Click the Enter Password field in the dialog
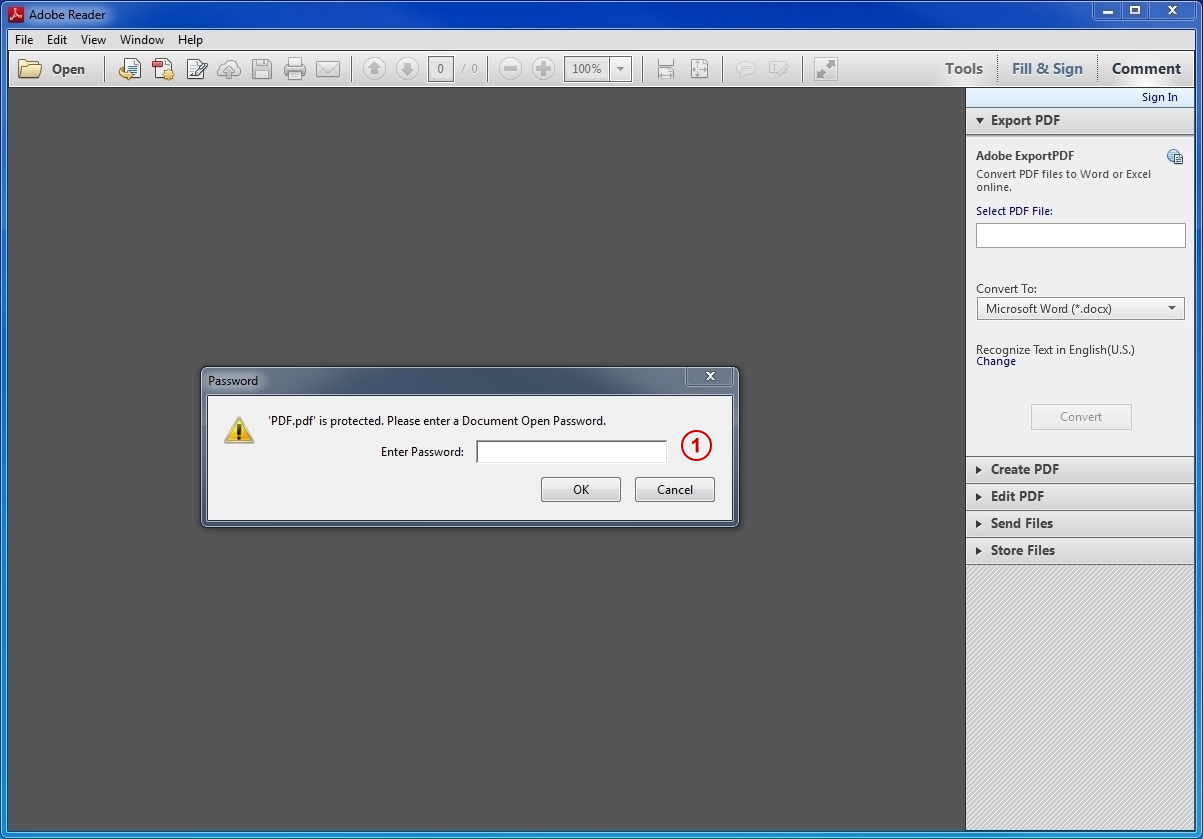 click(571, 452)
